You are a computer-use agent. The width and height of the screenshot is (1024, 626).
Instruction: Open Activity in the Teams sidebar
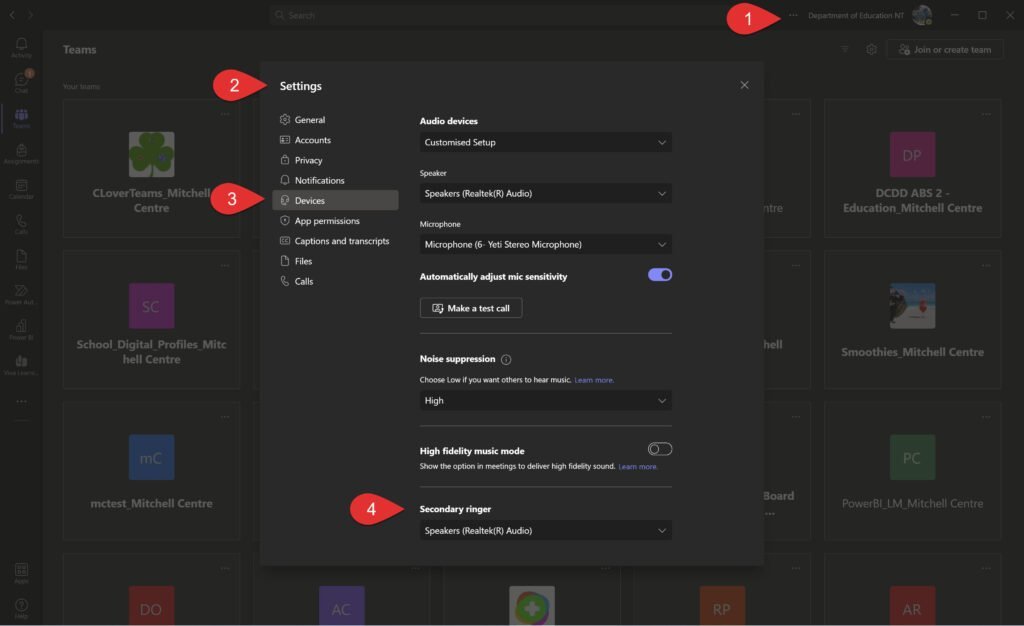(x=21, y=47)
